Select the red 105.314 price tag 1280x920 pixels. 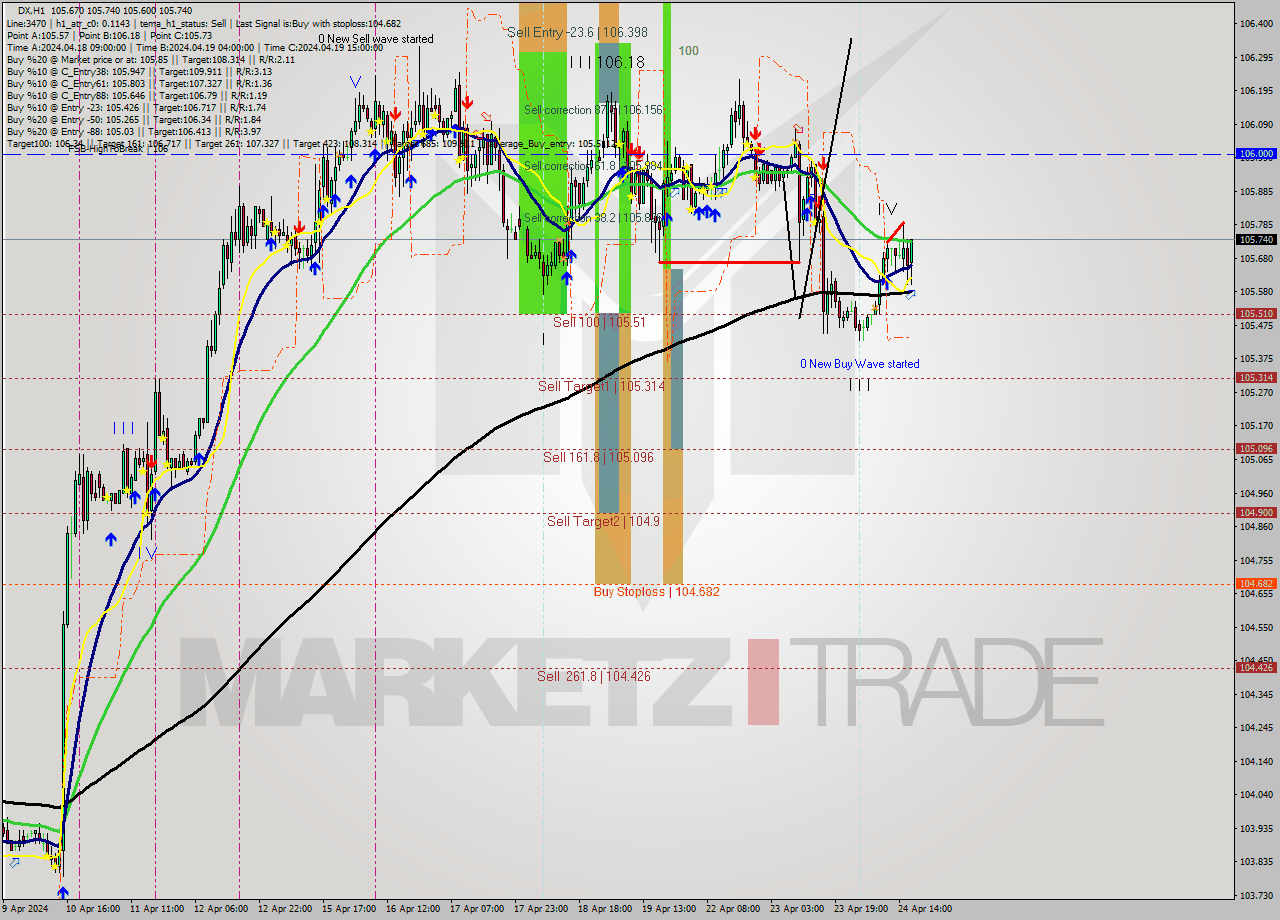coord(1256,377)
